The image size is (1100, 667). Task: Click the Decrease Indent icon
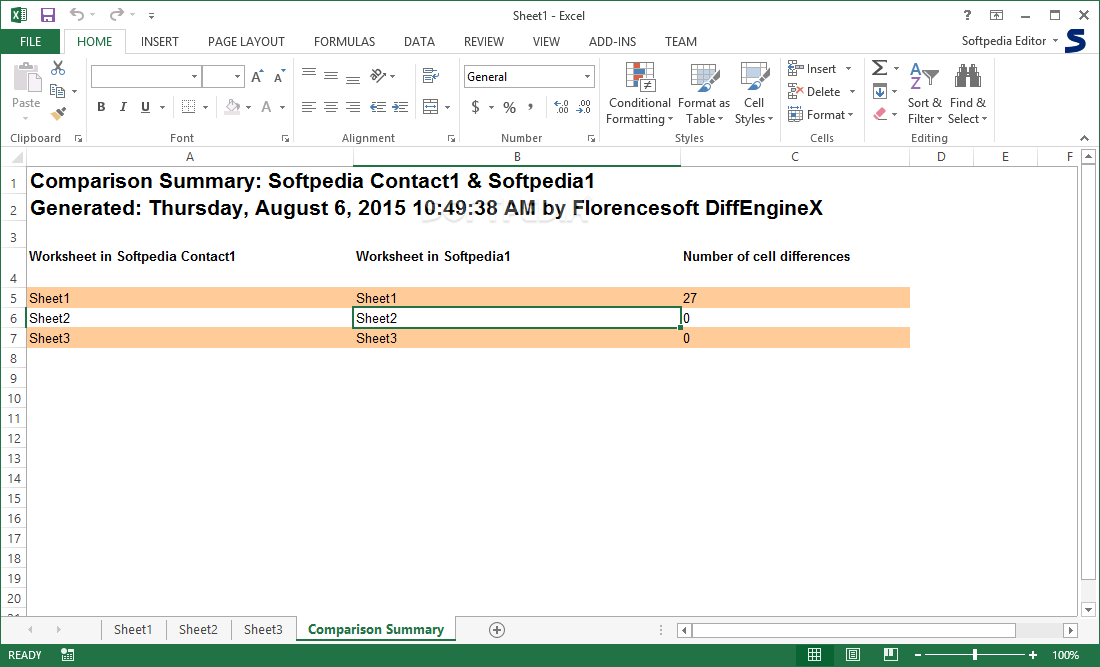[378, 107]
